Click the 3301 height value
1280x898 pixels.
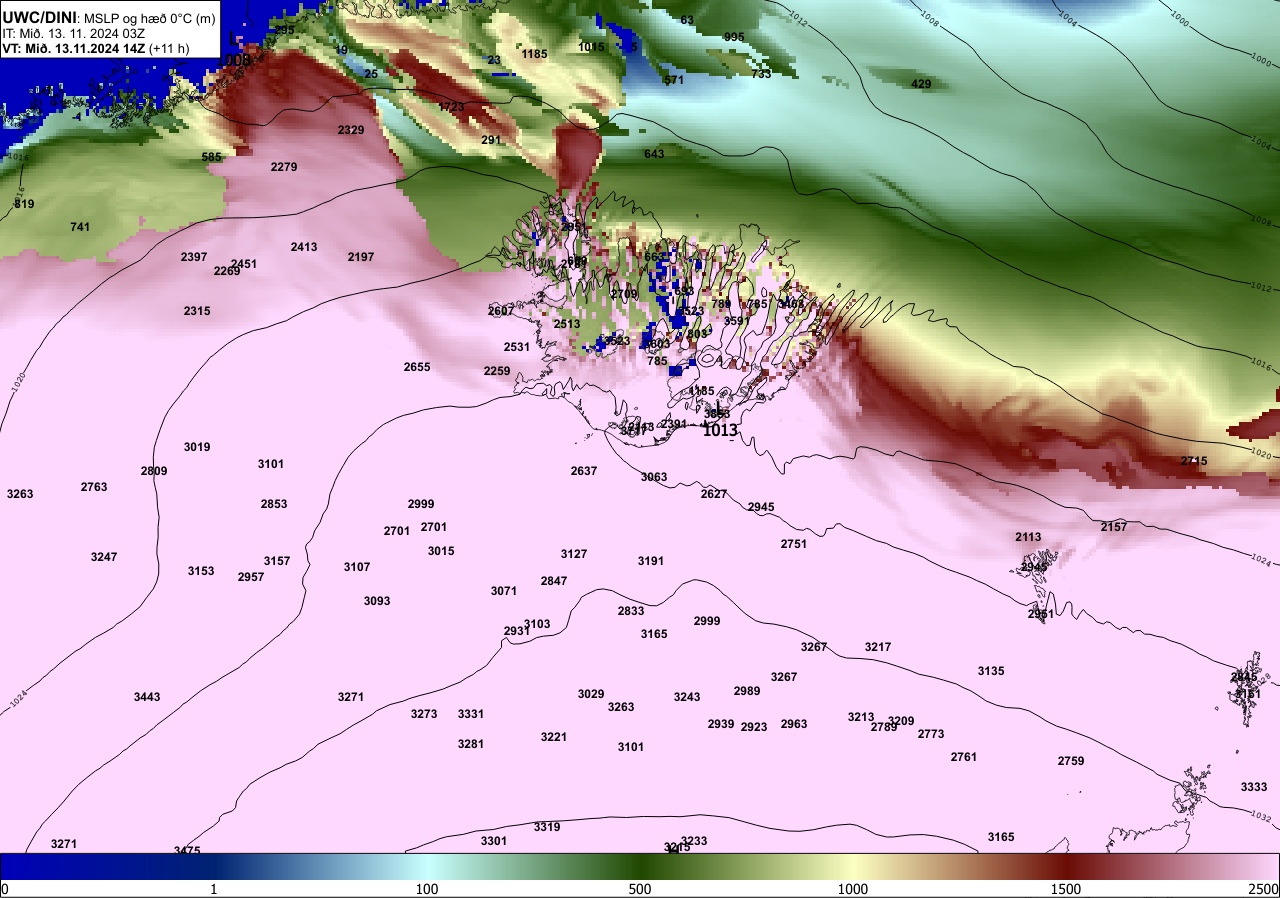pyautogui.click(x=494, y=841)
